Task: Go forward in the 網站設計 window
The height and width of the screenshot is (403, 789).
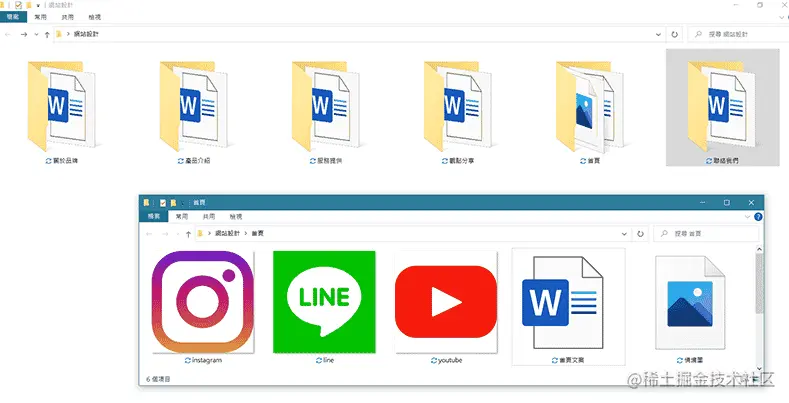Action: [x=24, y=34]
